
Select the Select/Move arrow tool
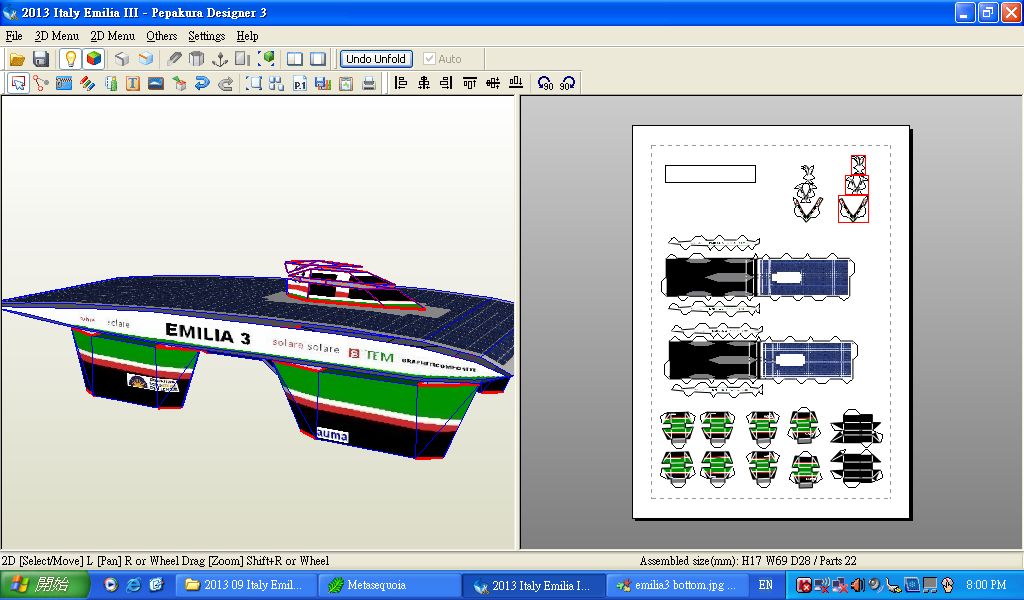tap(18, 84)
